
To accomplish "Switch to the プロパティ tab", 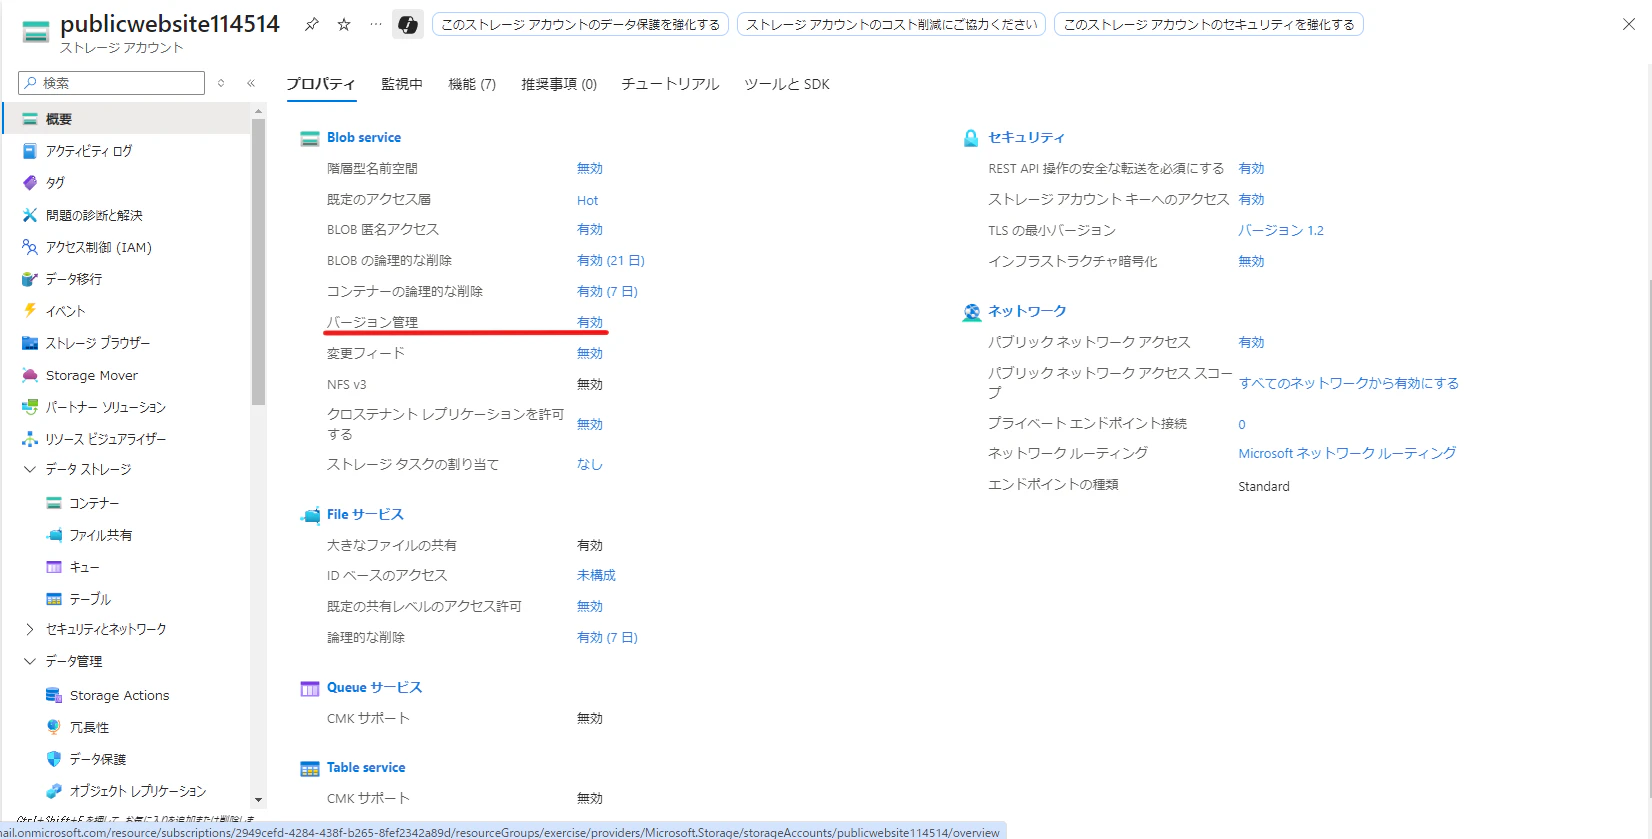I will (x=321, y=84).
